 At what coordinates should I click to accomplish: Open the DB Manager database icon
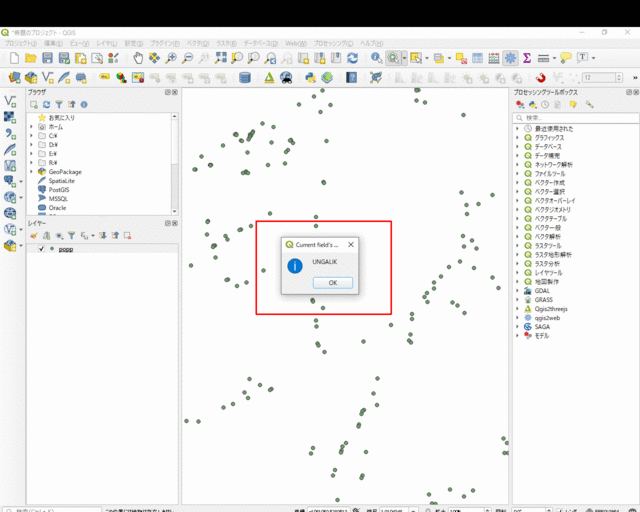(x=244, y=78)
